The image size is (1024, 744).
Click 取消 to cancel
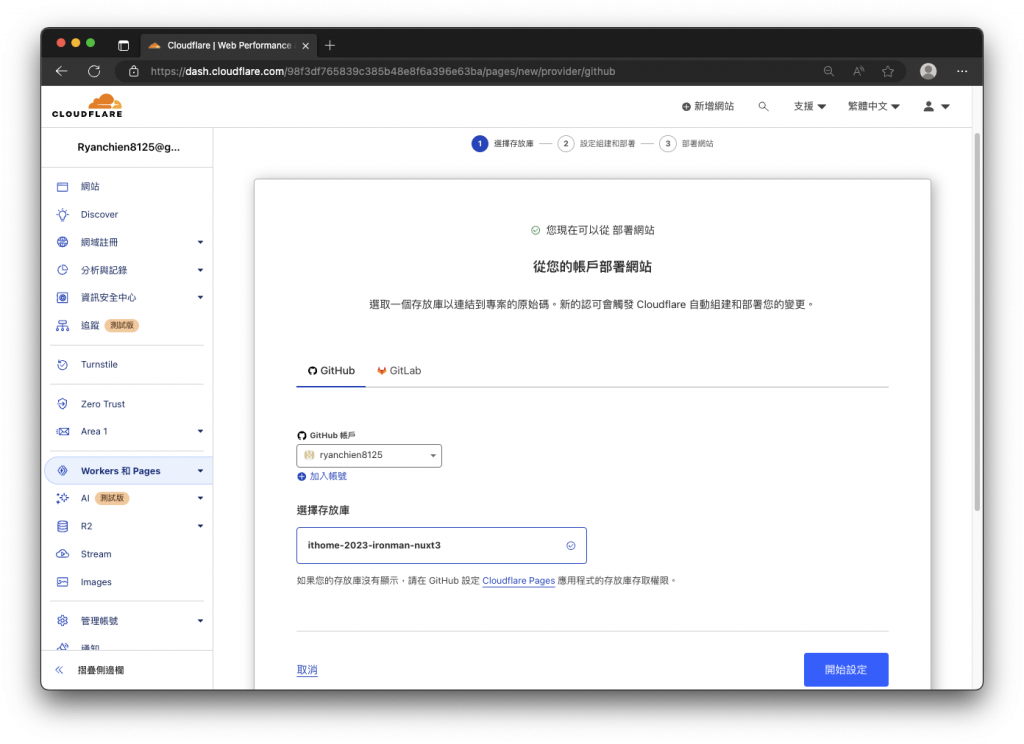307,670
